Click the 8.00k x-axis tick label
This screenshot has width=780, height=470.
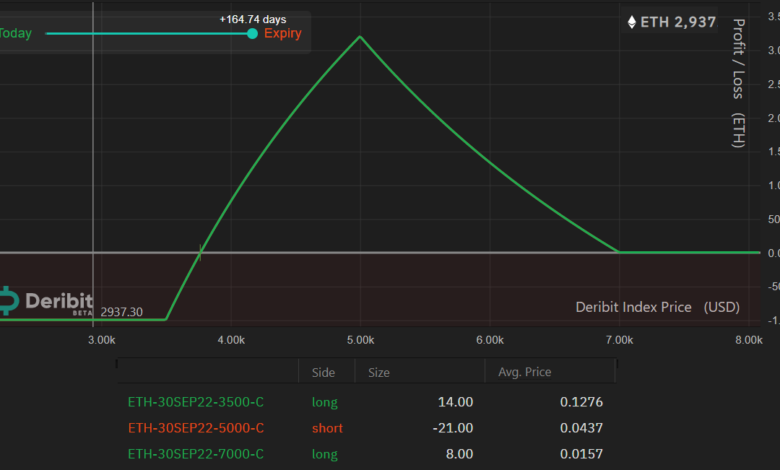pos(749,340)
